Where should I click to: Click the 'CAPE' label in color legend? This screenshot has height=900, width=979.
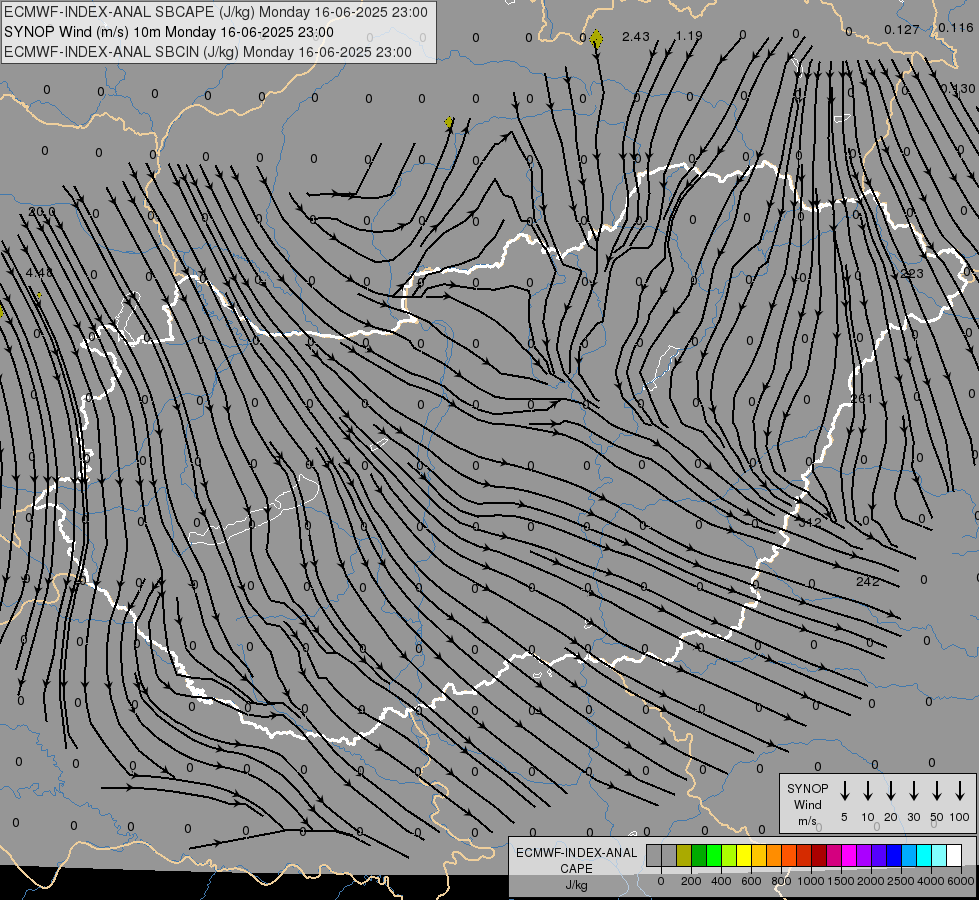point(576,868)
